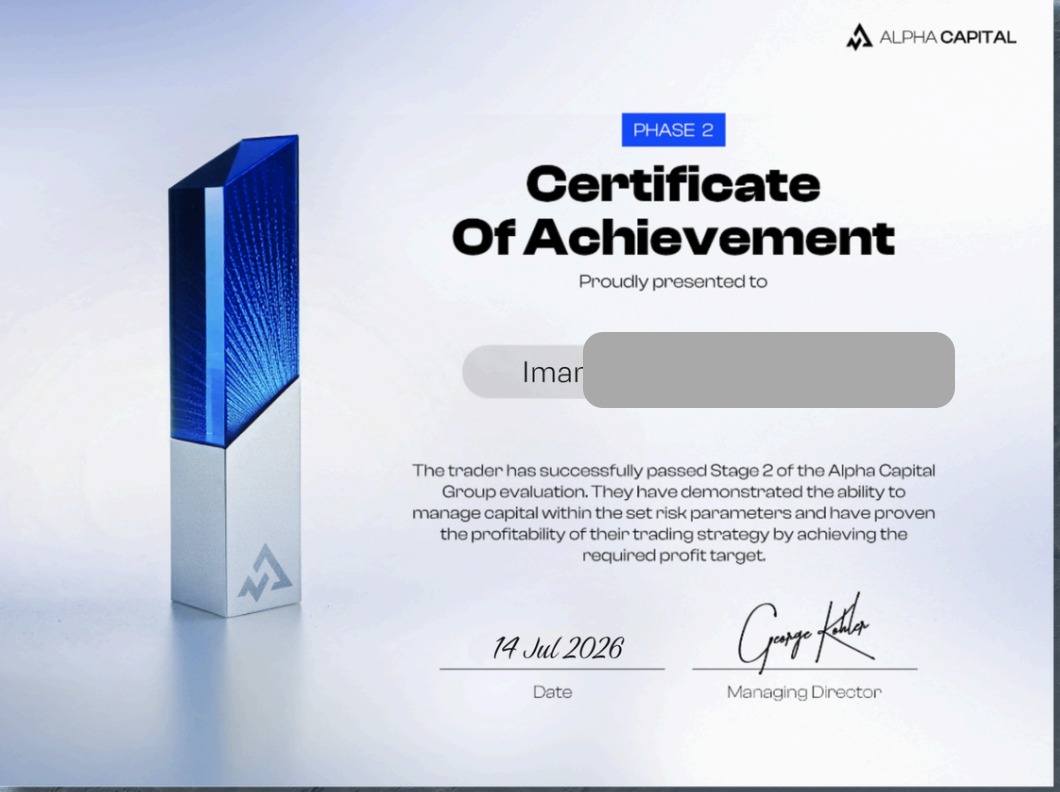Click the Of Achievement heading line
Image resolution: width=1060 pixels, height=792 pixels.
tap(673, 237)
